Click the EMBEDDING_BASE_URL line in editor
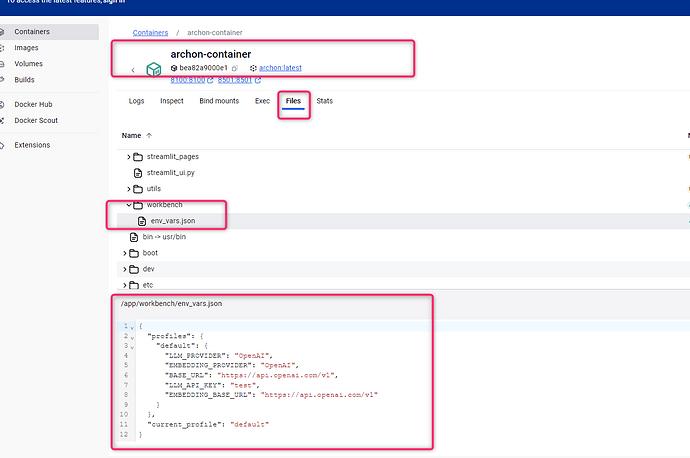This screenshot has width=690, height=458. pyautogui.click(x=272, y=395)
